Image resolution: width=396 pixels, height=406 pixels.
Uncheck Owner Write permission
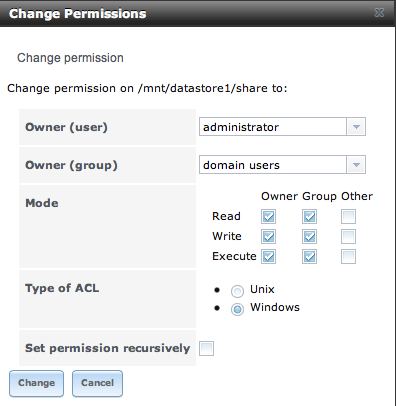[x=268, y=237]
